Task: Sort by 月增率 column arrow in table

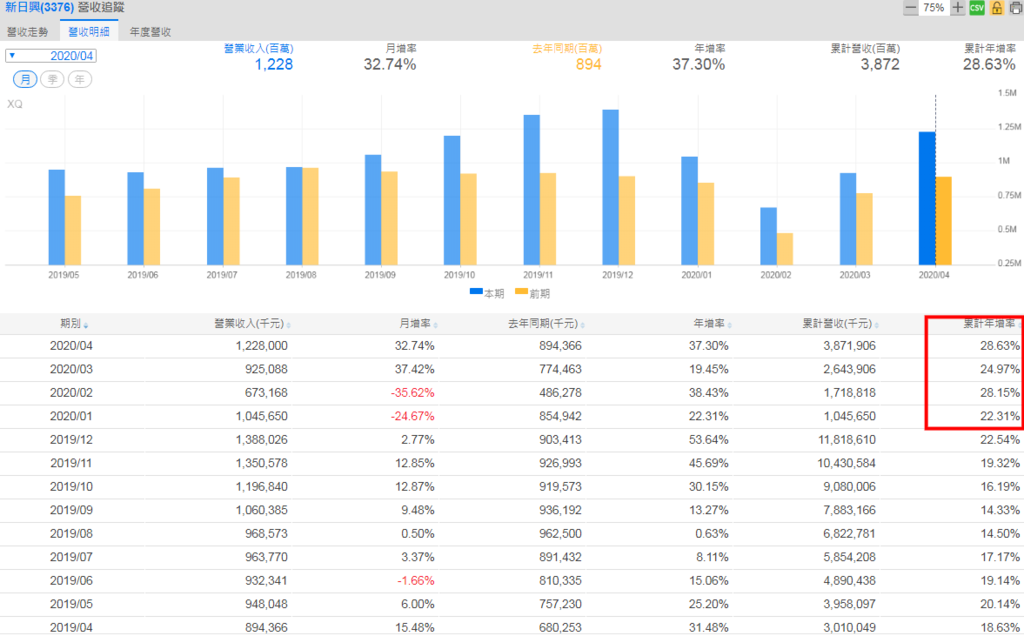Action: point(436,325)
